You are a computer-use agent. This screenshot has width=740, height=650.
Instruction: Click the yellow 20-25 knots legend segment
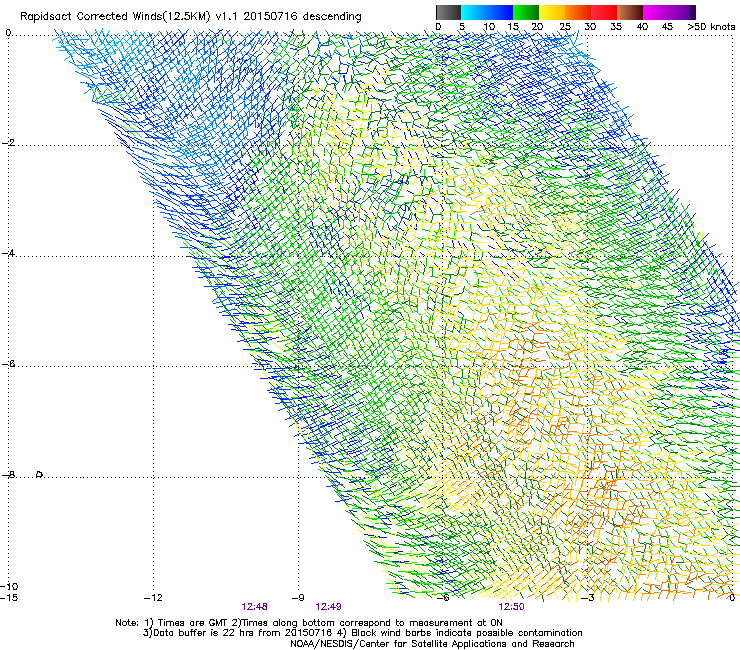(552, 12)
